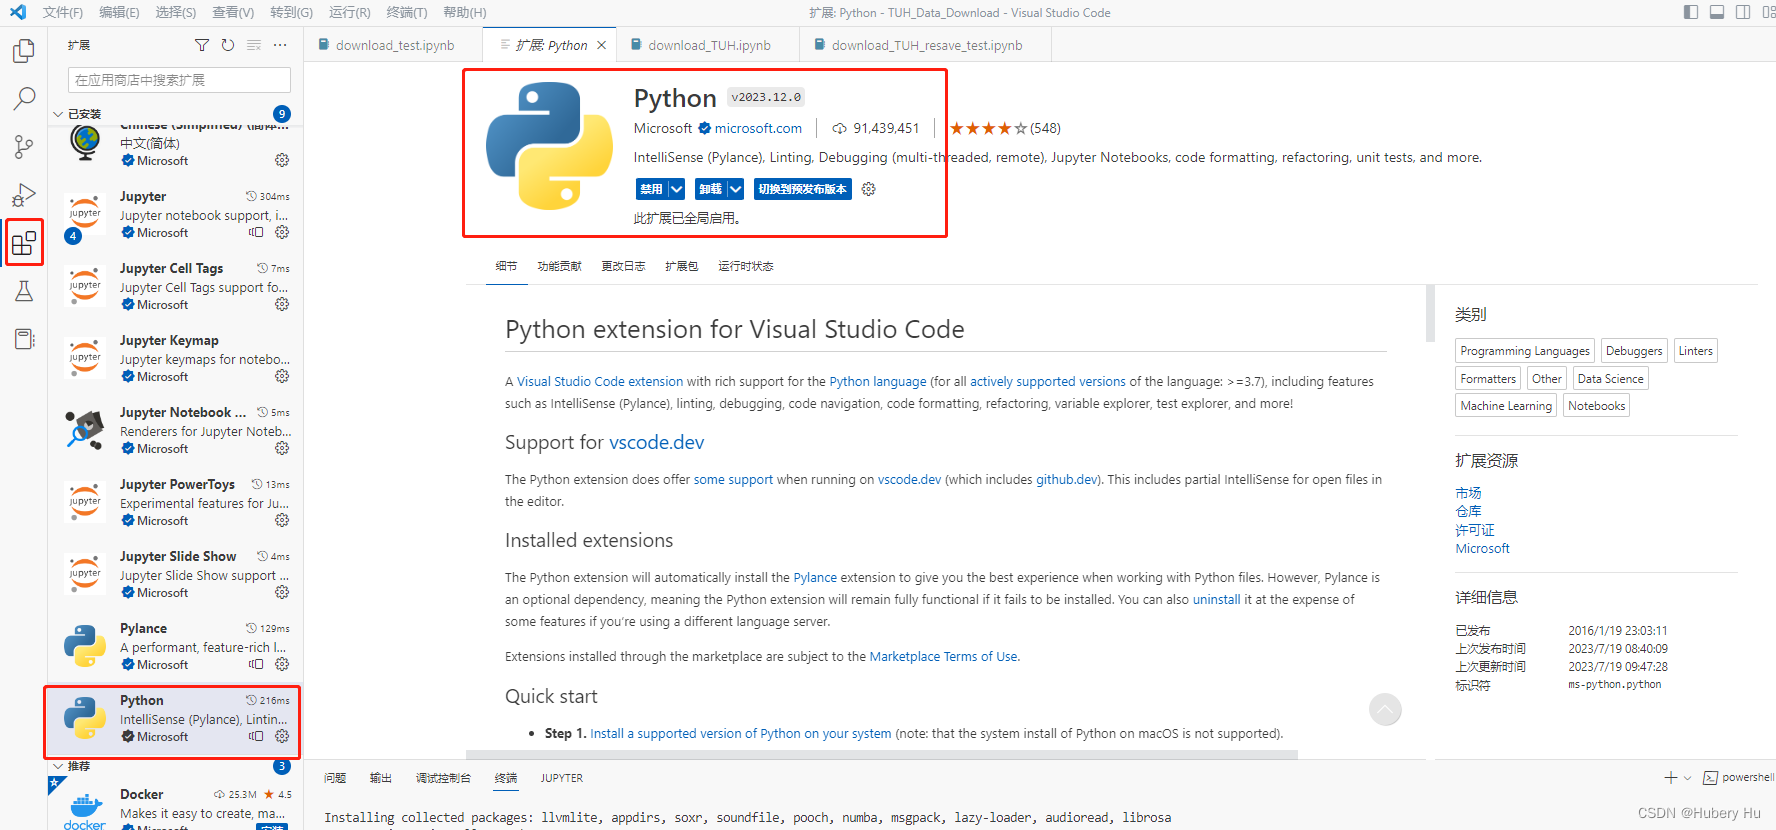Image resolution: width=1776 pixels, height=830 pixels.
Task: Click the 仓库 resource link
Action: 1468,511
